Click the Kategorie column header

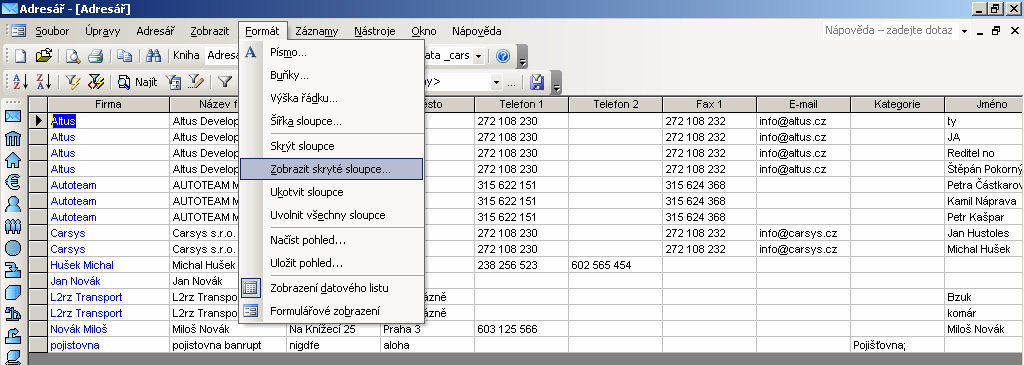[x=897, y=104]
